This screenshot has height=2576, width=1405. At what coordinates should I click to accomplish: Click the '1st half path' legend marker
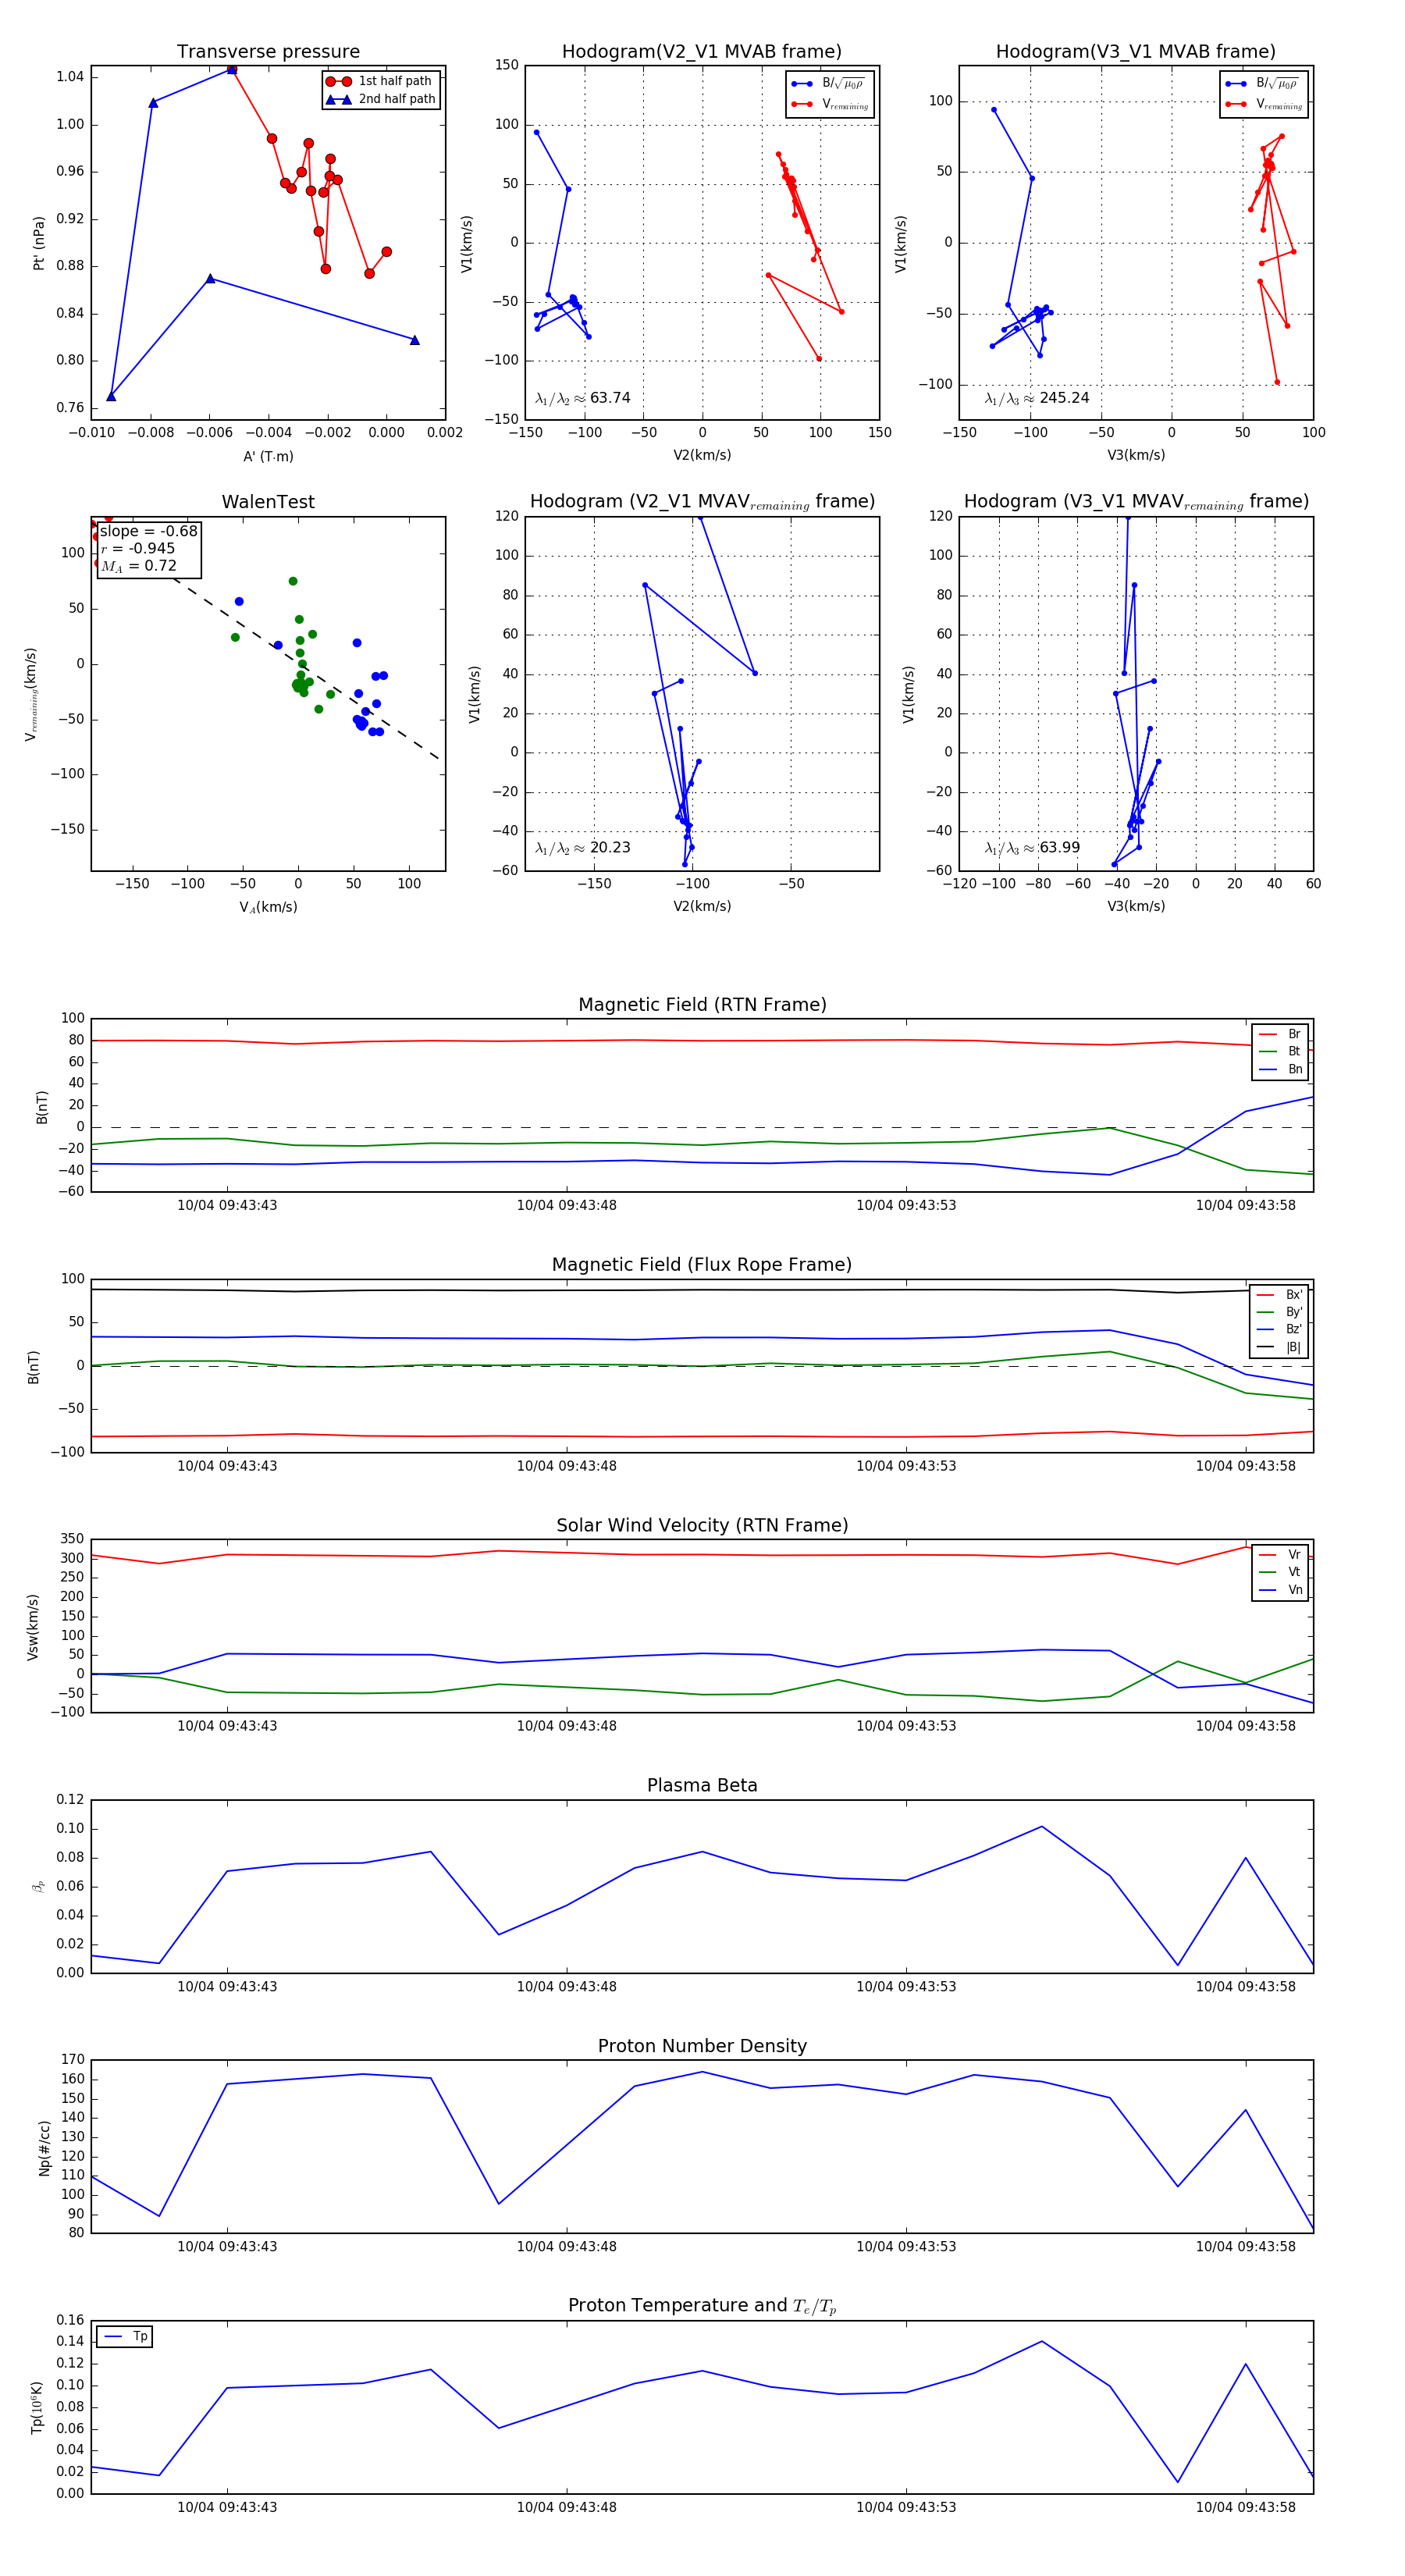(338, 81)
